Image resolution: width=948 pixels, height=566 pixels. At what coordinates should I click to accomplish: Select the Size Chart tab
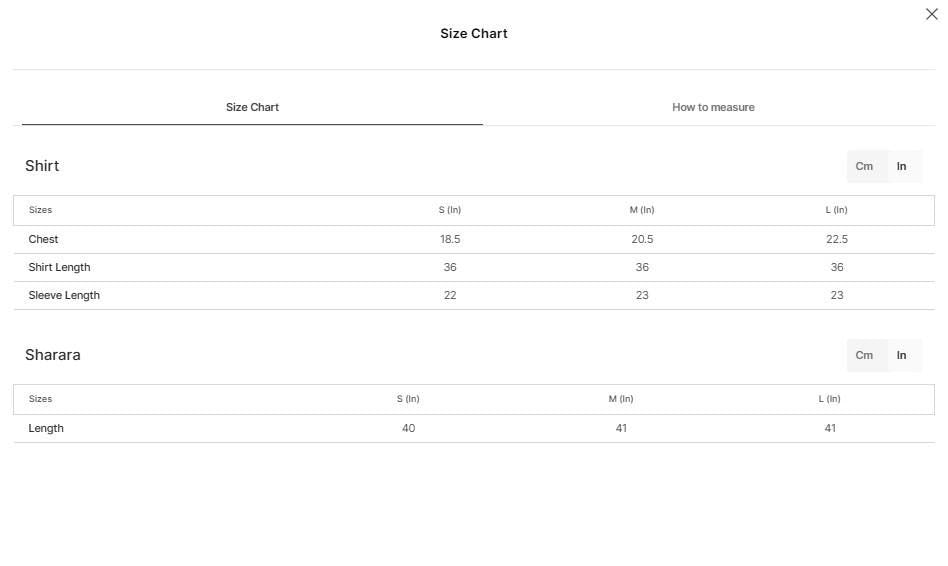click(x=252, y=107)
